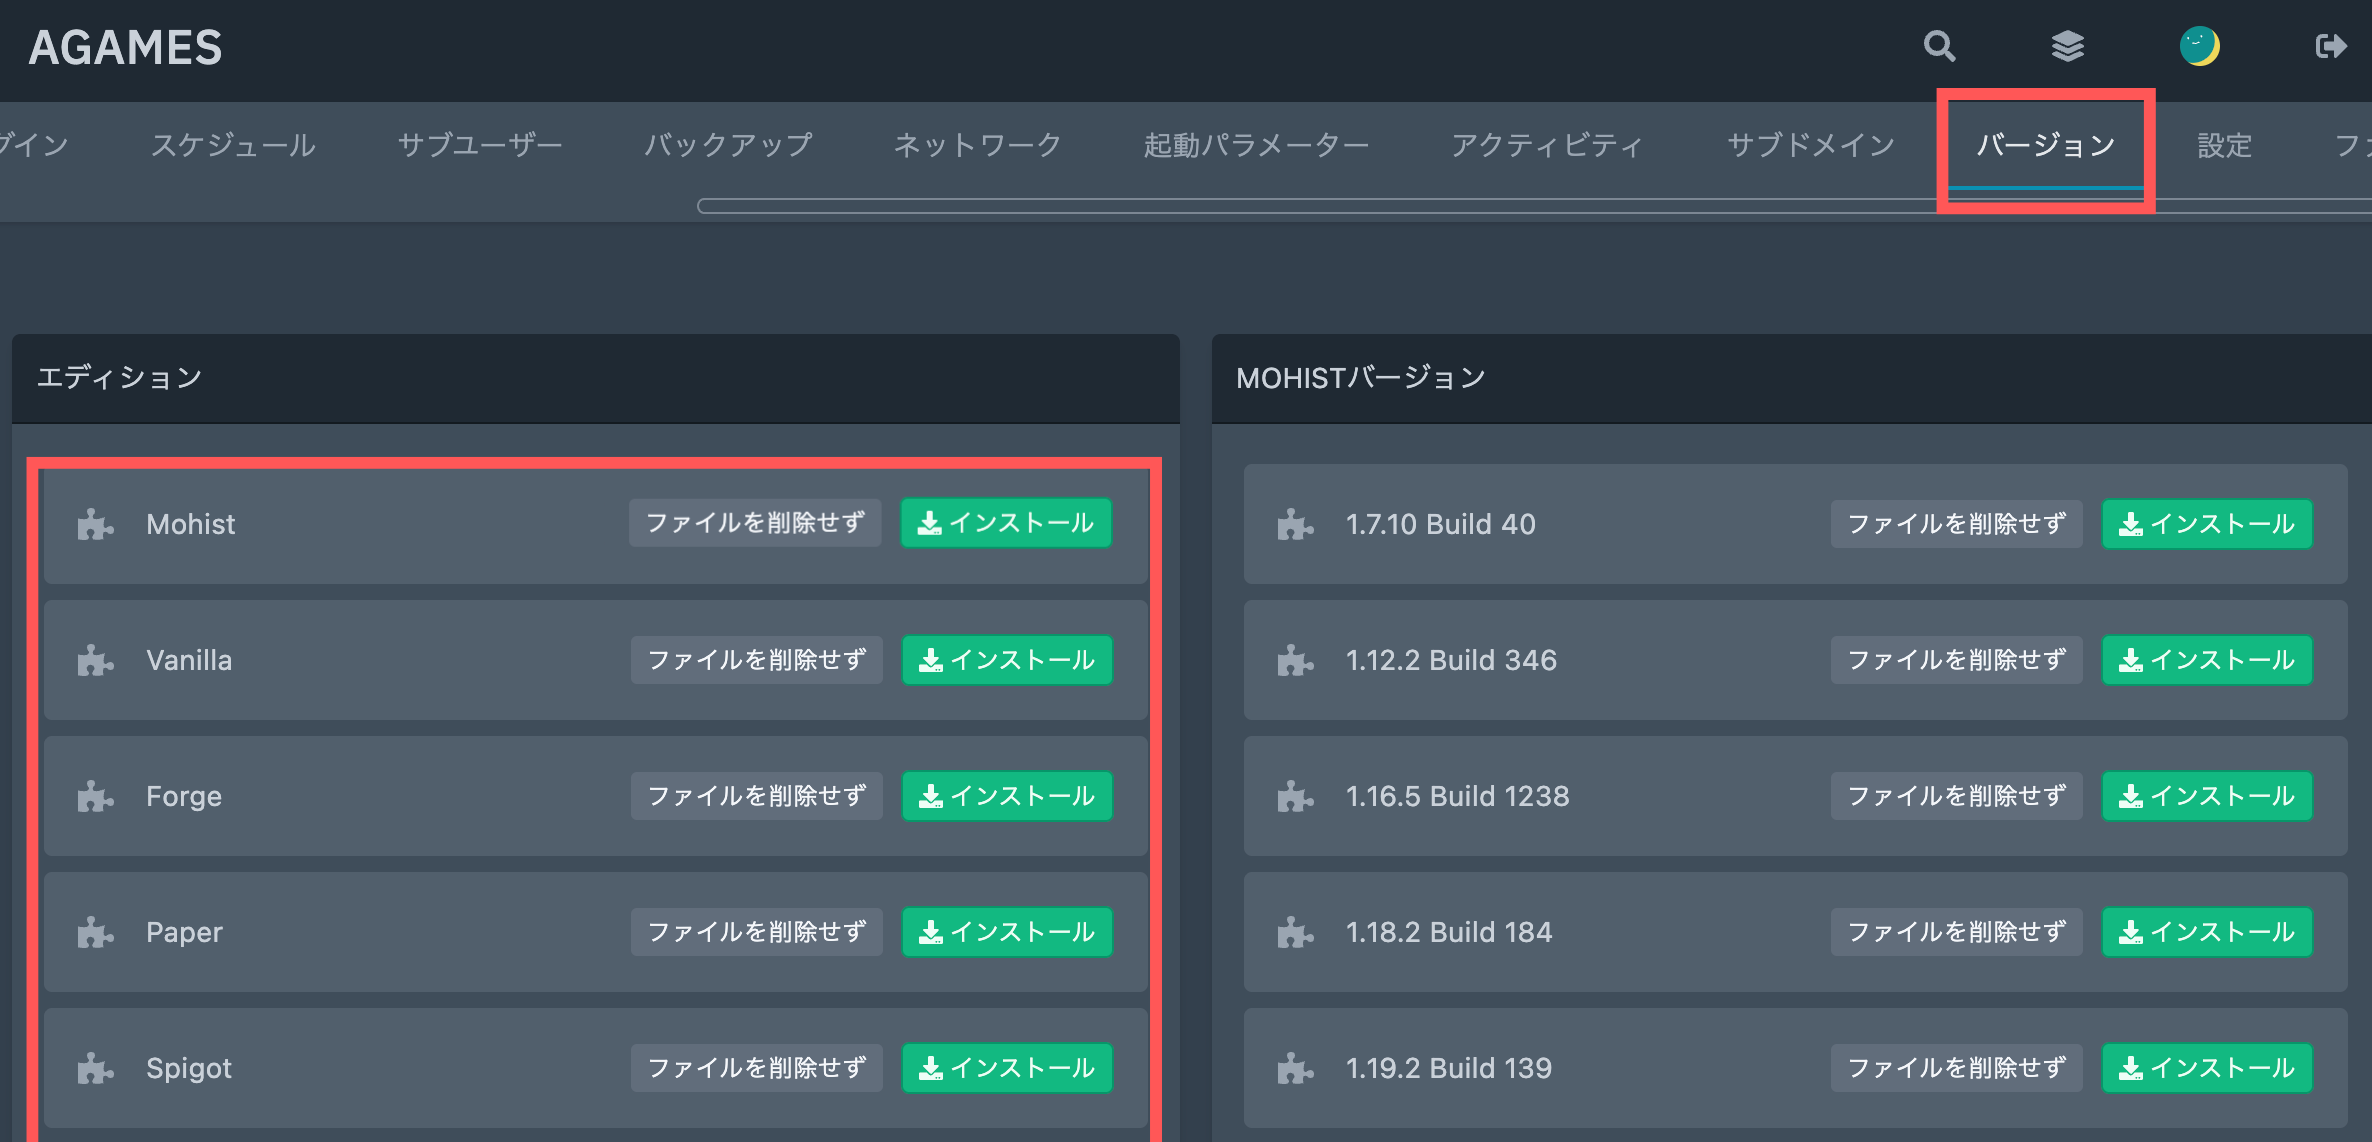This screenshot has height=1142, width=2372.
Task: Install version 1.19.2 Build 139
Action: pos(2207,1068)
